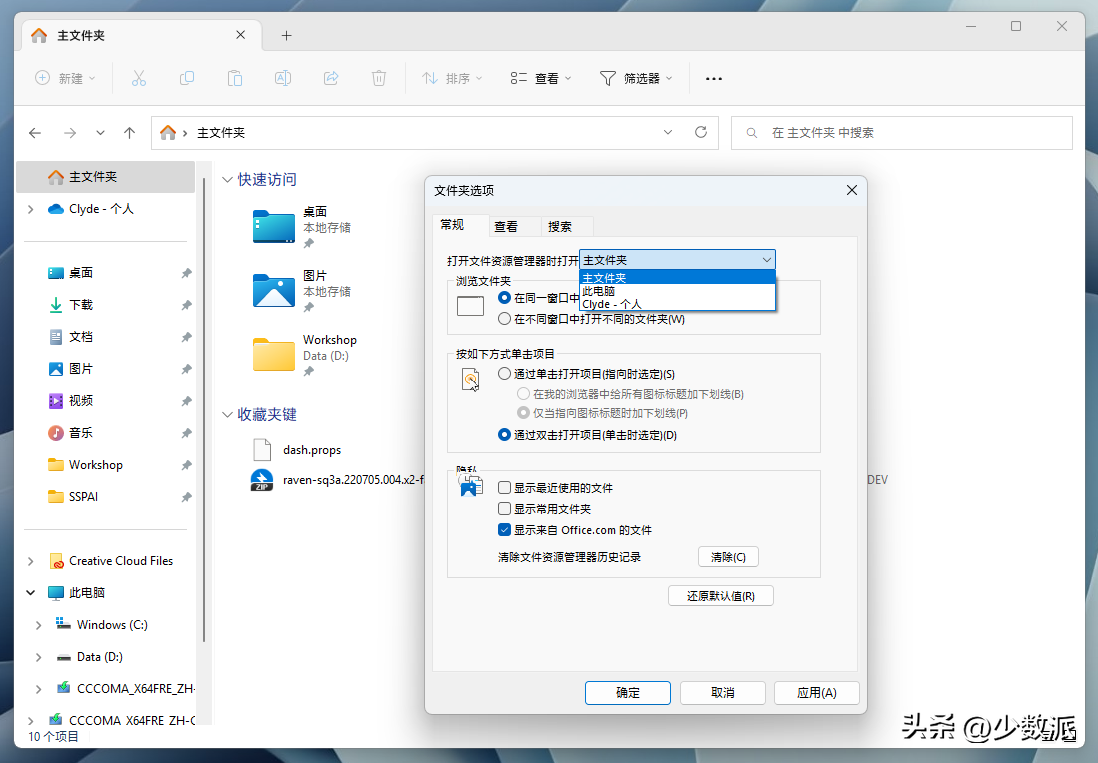Screen dimensions: 1098x763
Task: Switch to the 搜索 tab in dialog
Action: 560,226
